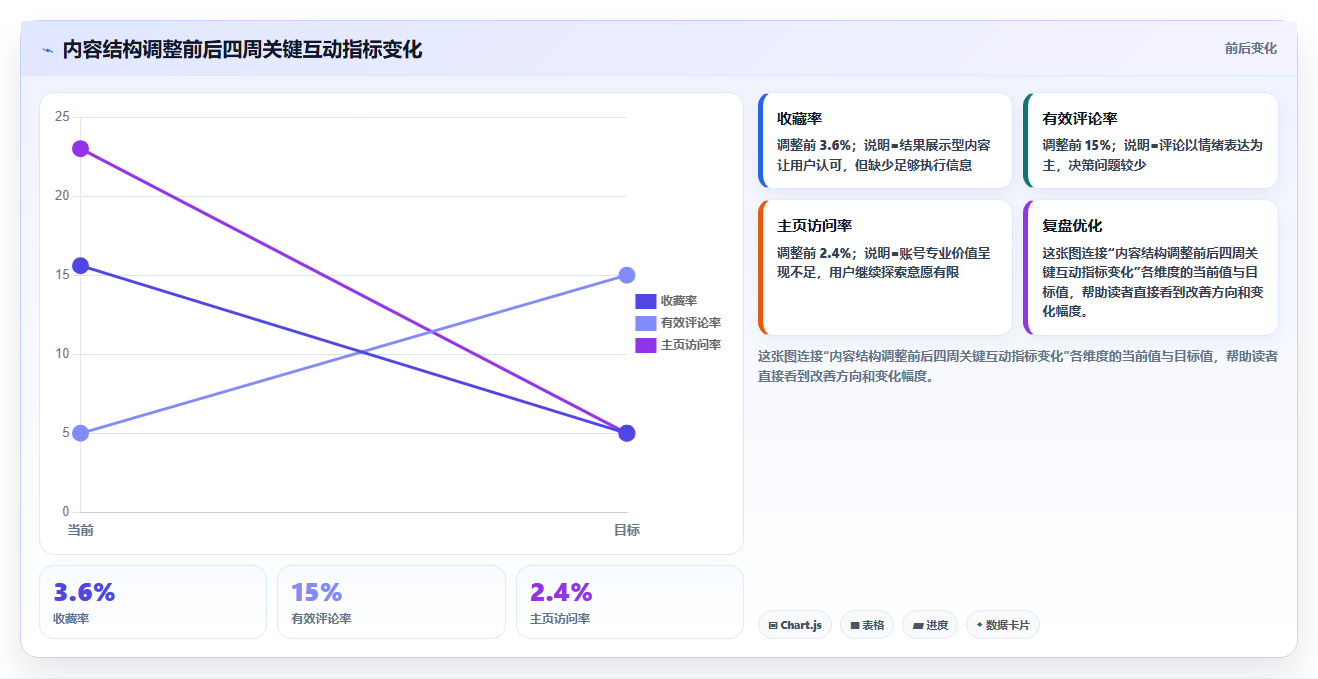The height and width of the screenshot is (679, 1318).
Task: Click the page title 内容结构调整前后四周关键互动指标变化
Action: (242, 50)
